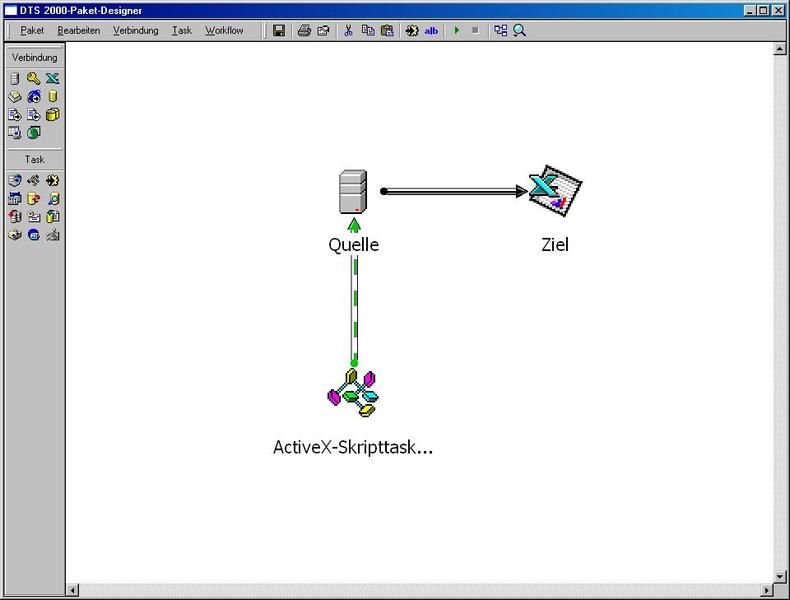
Task: Add the magnifier-on-cylinder task icon
Action: [x=52, y=198]
